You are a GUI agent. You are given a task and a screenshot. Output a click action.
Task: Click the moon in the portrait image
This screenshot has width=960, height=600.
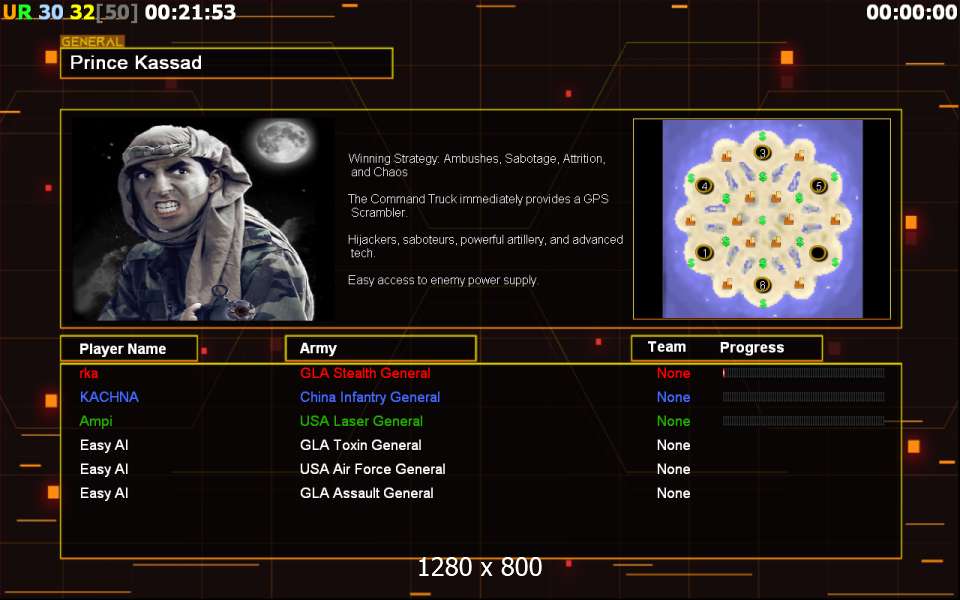pyautogui.click(x=283, y=140)
